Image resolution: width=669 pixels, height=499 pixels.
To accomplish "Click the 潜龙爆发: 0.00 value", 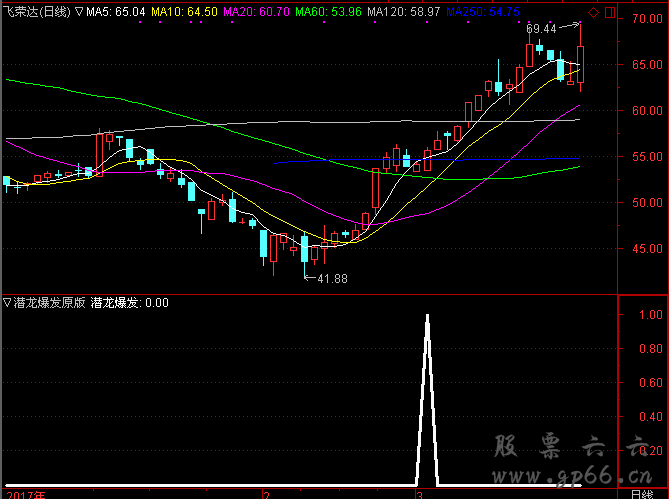I will pos(130,303).
